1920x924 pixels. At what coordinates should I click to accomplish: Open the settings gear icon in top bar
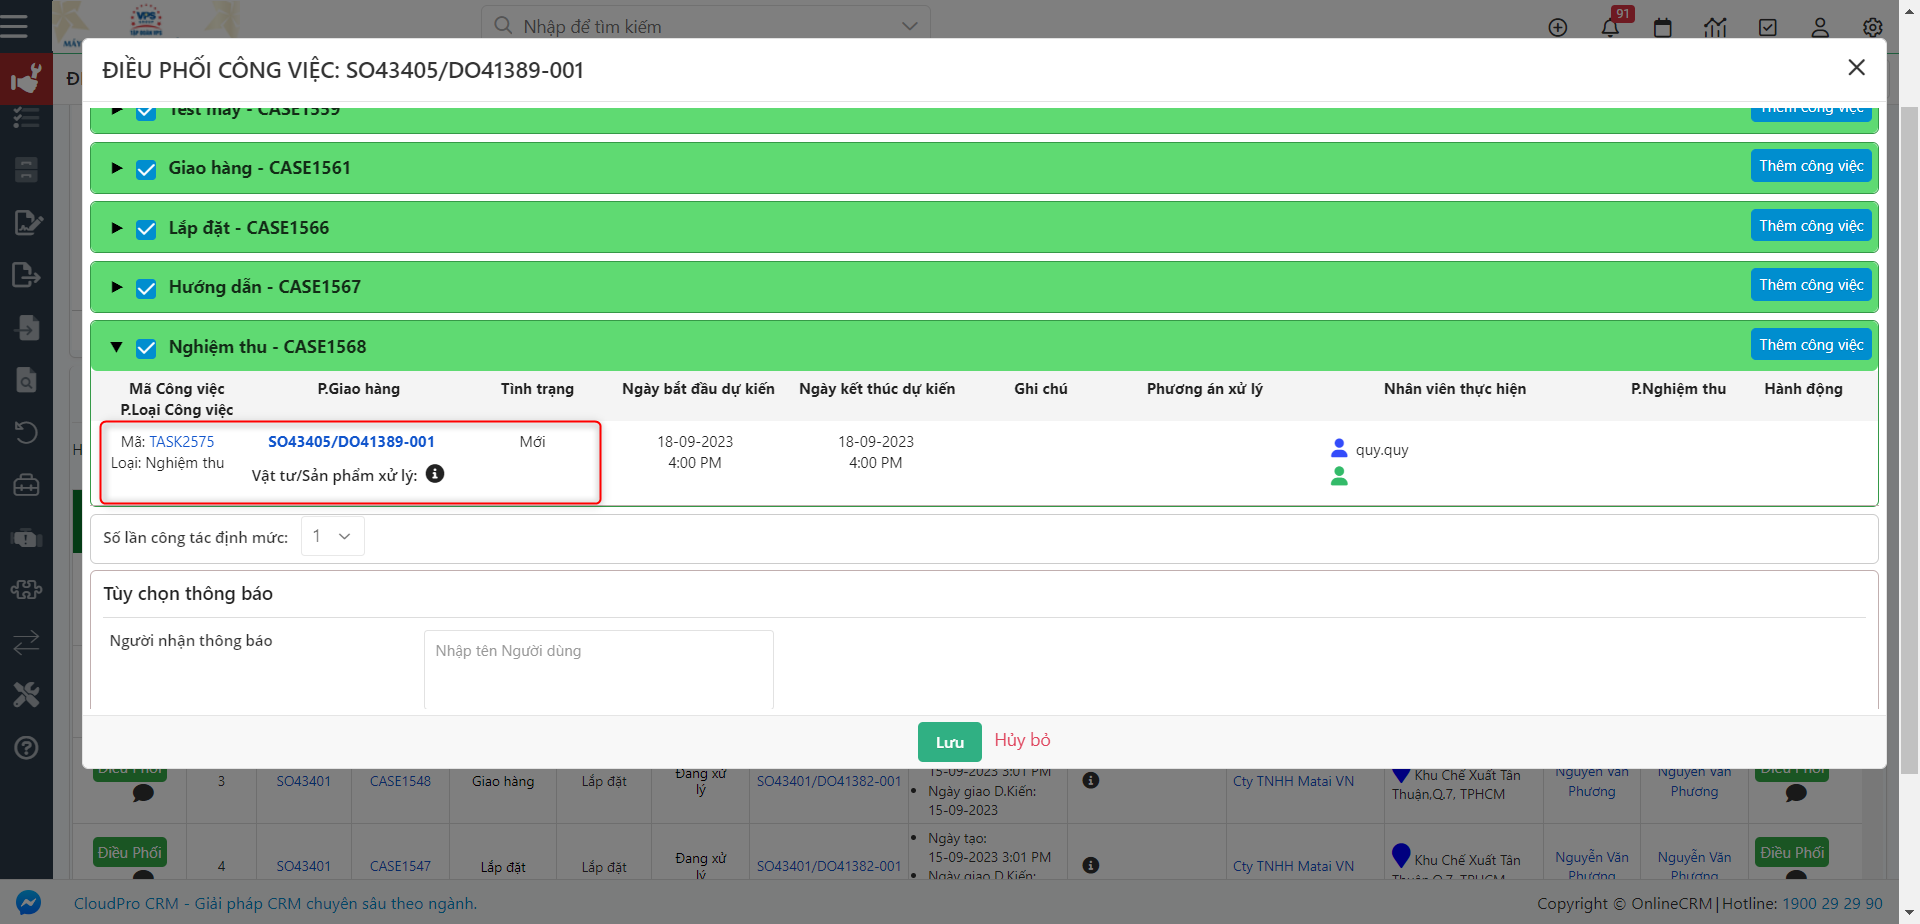click(1873, 27)
